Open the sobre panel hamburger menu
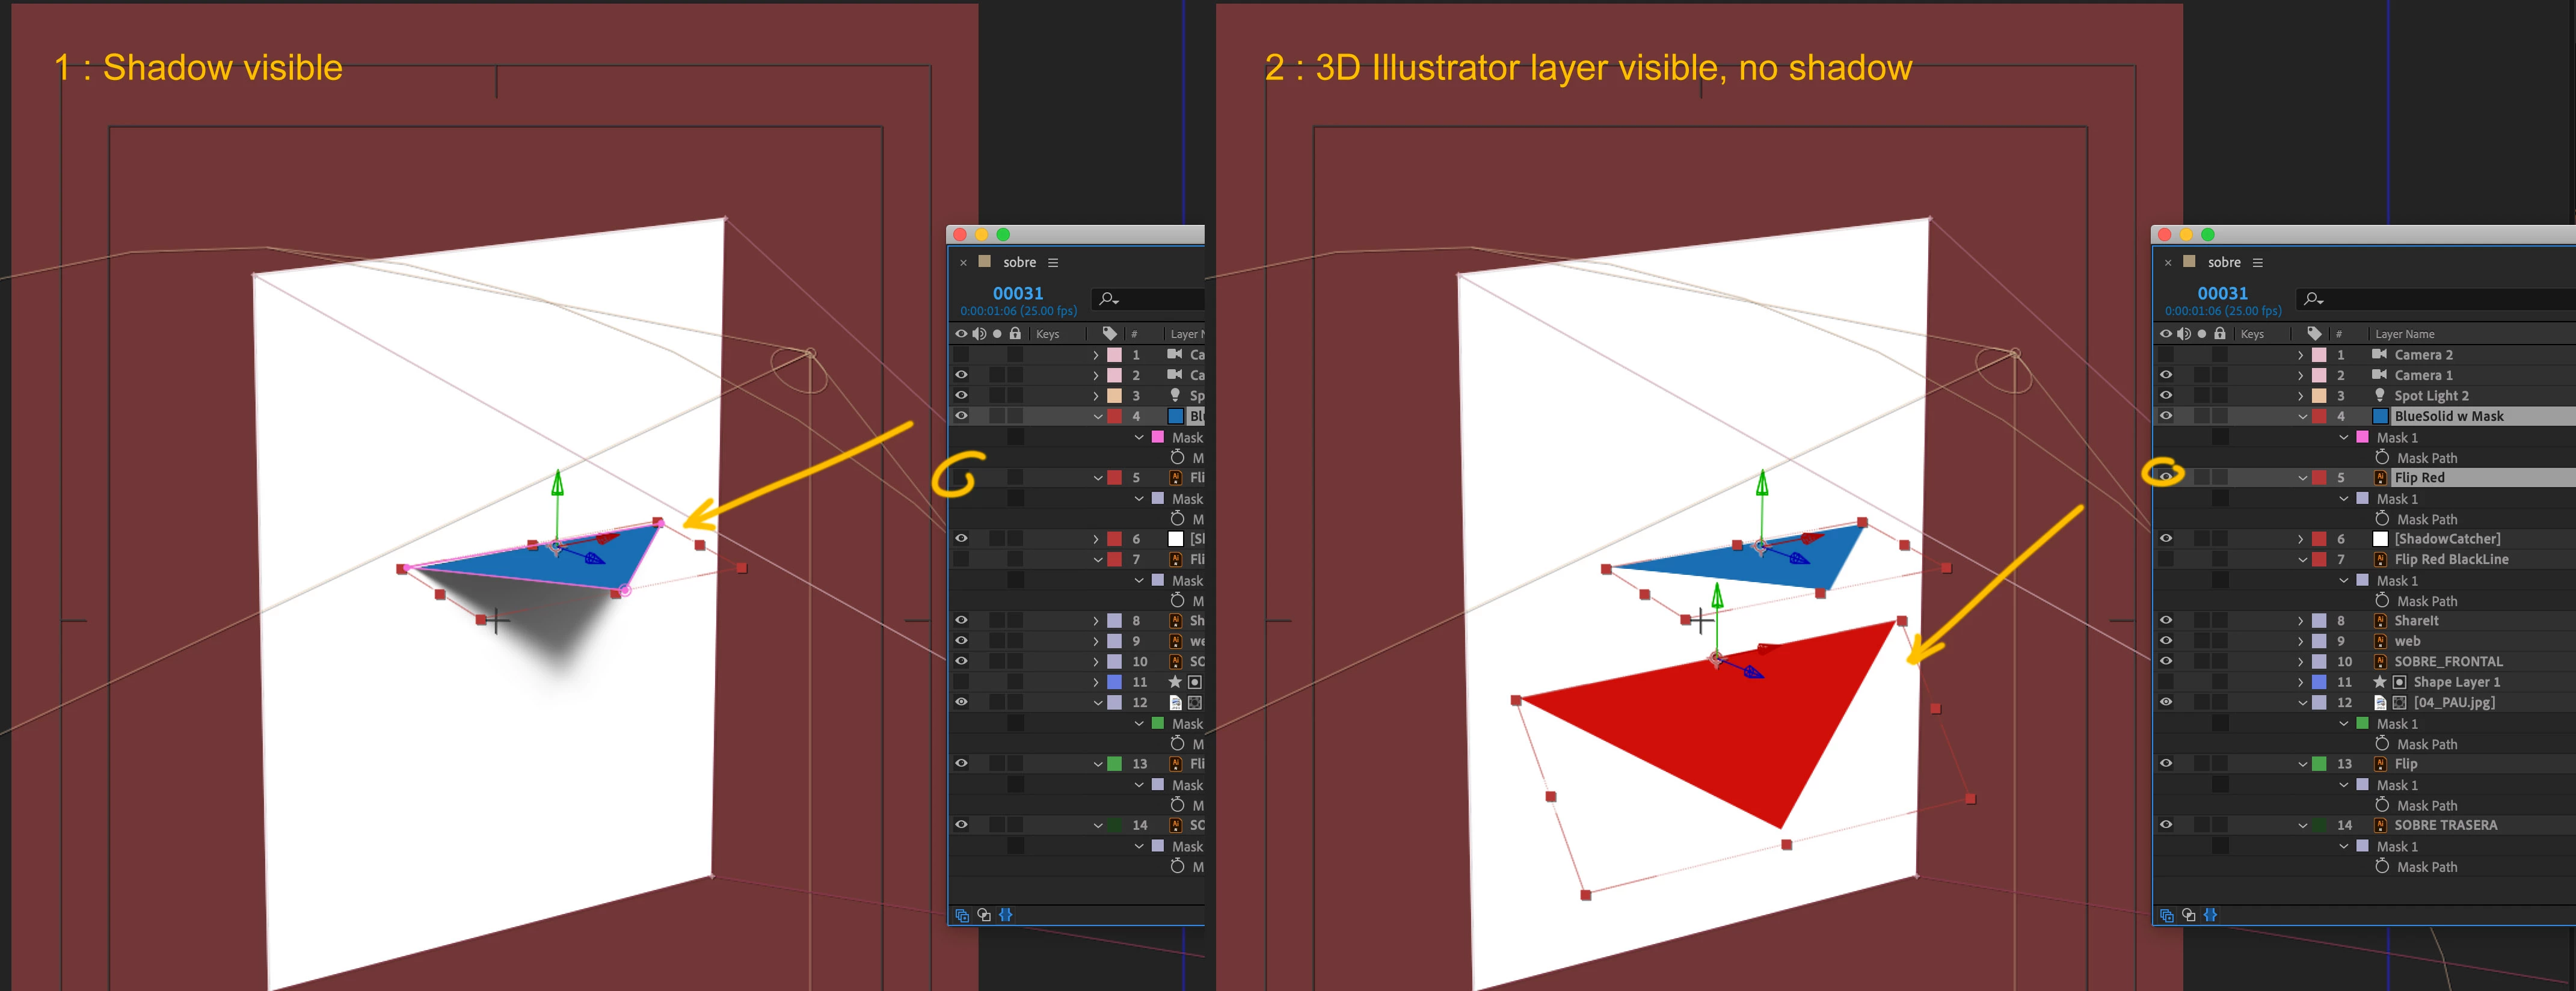The image size is (2576, 991). pyautogui.click(x=2257, y=262)
